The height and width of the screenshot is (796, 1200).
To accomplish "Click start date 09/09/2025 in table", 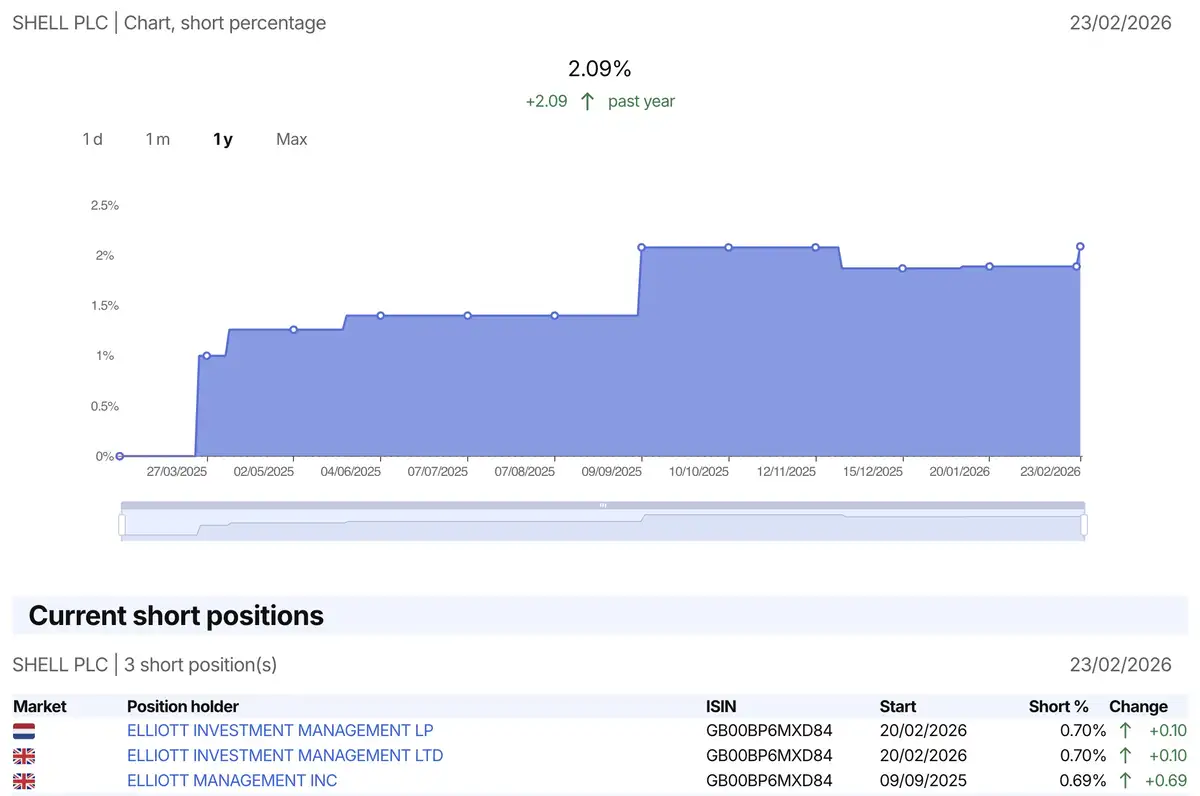I will (x=923, y=780).
